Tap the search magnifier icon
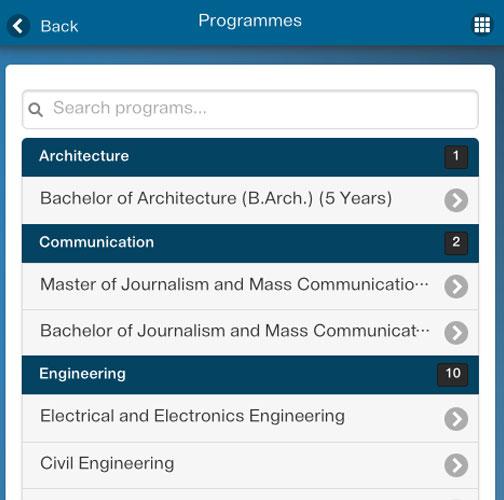 [35, 109]
